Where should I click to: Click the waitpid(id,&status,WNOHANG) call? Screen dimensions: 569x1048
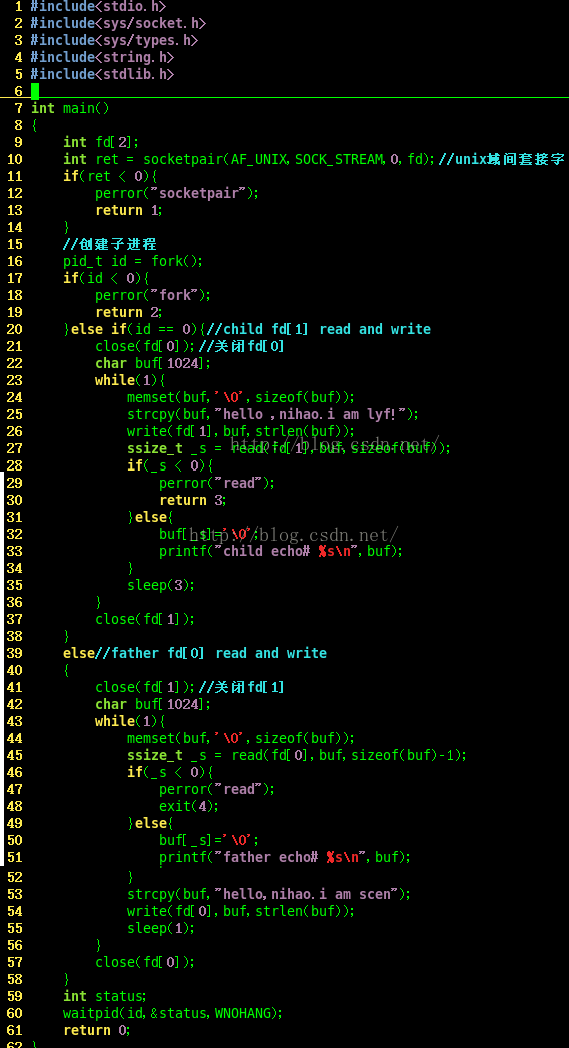click(x=173, y=1014)
